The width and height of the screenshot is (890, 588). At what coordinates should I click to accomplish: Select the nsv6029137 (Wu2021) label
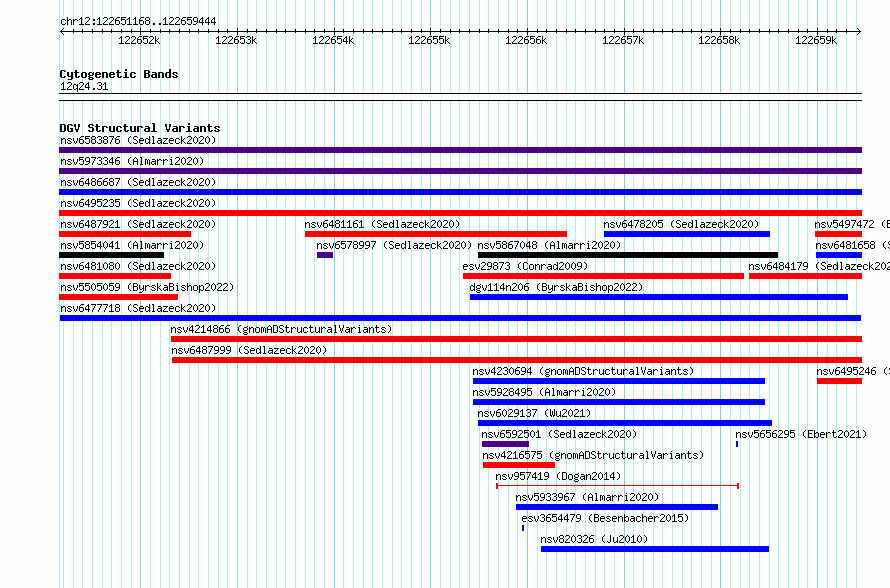tap(534, 413)
